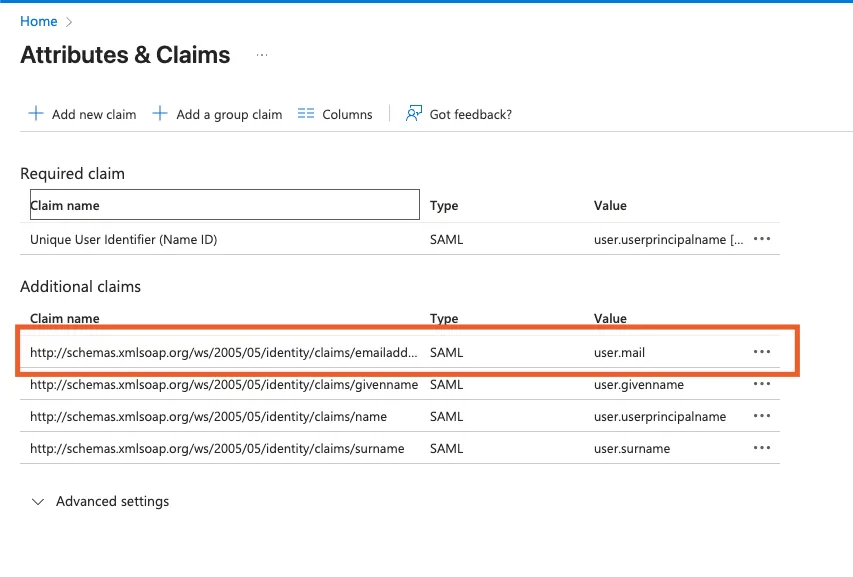Image resolution: width=853 pixels, height=577 pixels.
Task: Click the Advanced settings label
Action: click(x=113, y=501)
